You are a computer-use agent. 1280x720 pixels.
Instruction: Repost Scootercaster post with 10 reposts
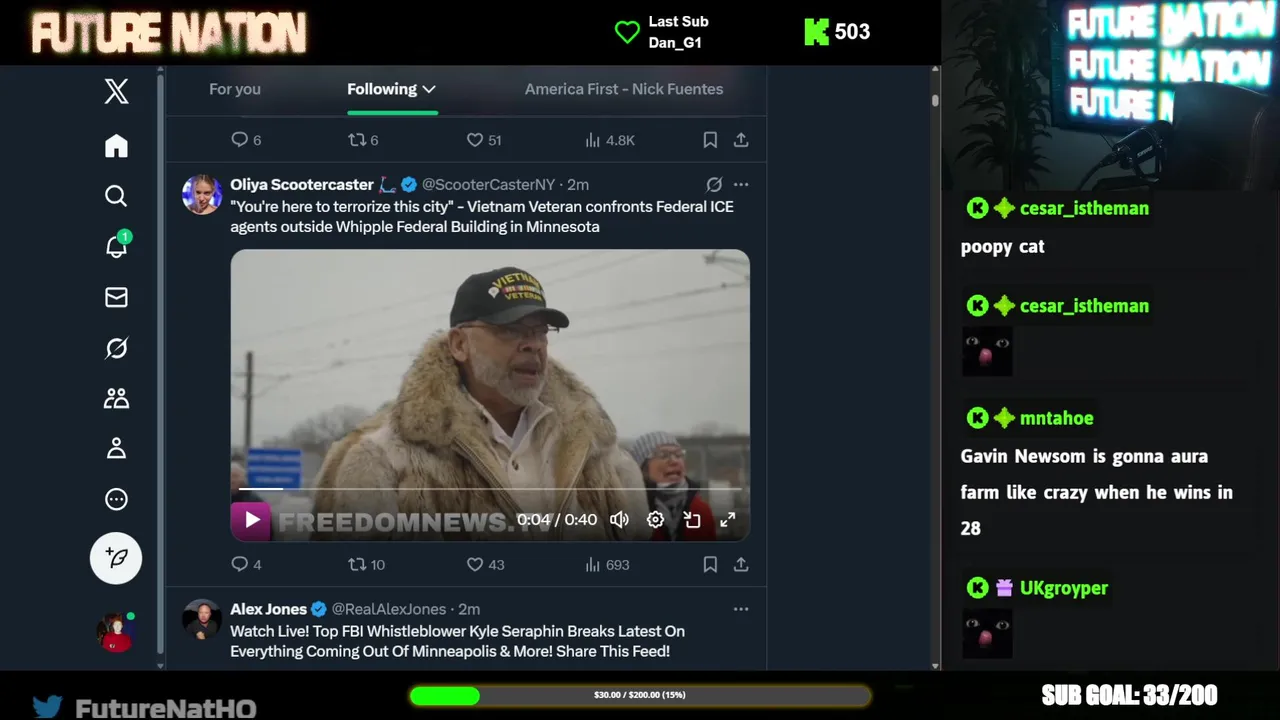coord(366,565)
